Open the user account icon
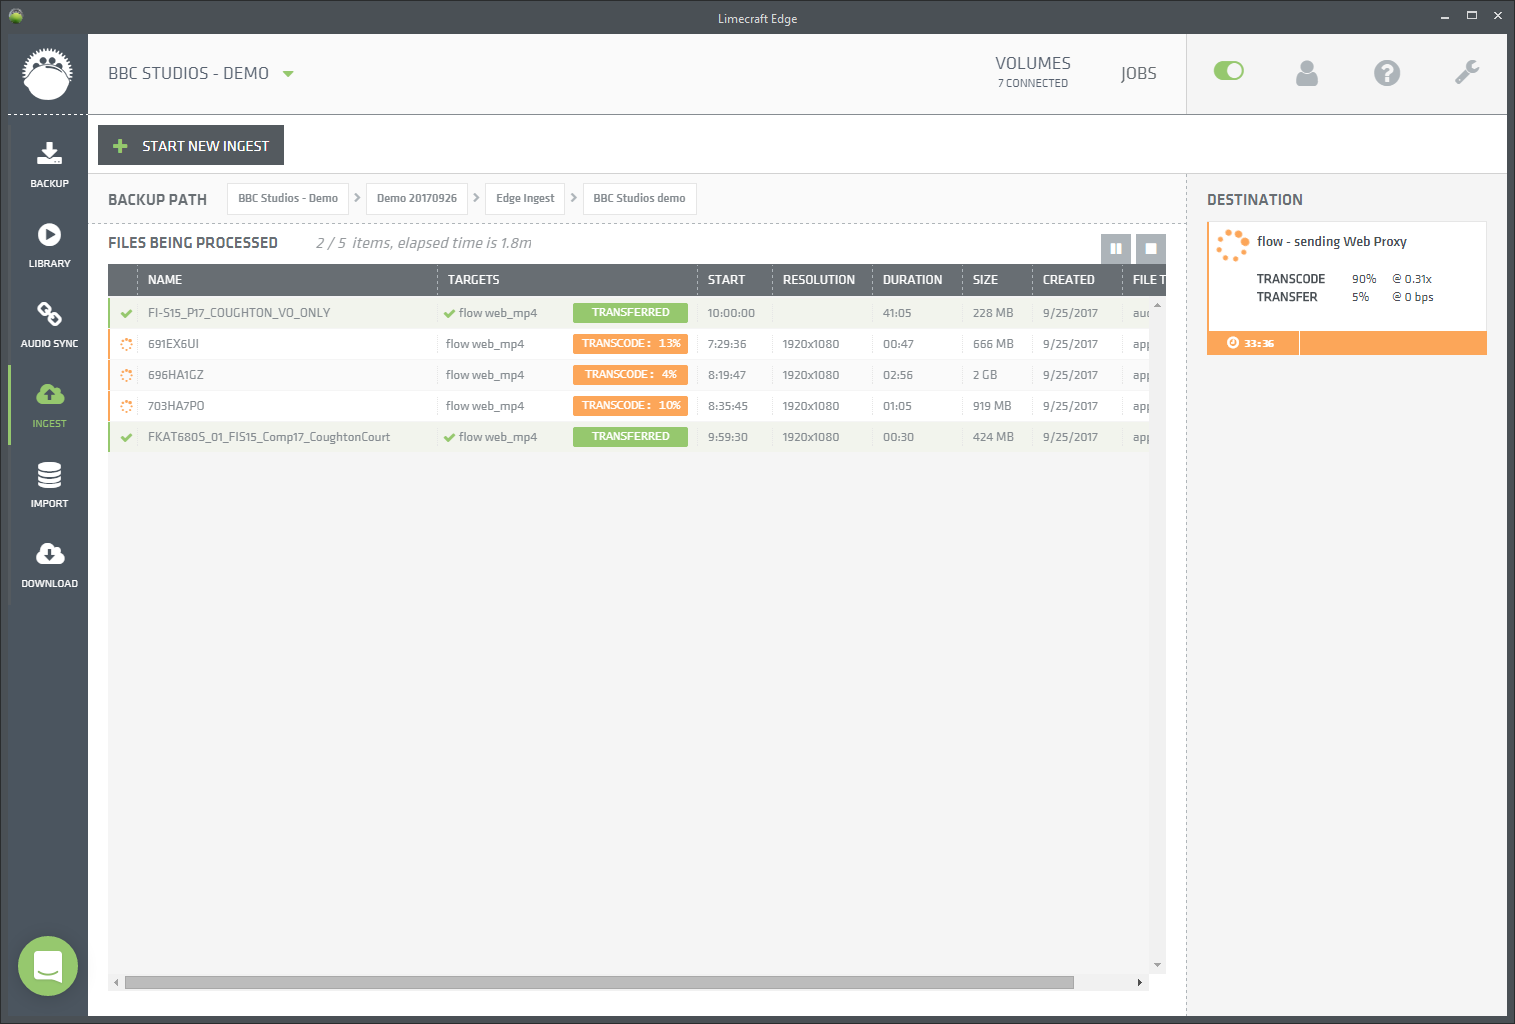Viewport: 1515px width, 1024px height. (1307, 72)
